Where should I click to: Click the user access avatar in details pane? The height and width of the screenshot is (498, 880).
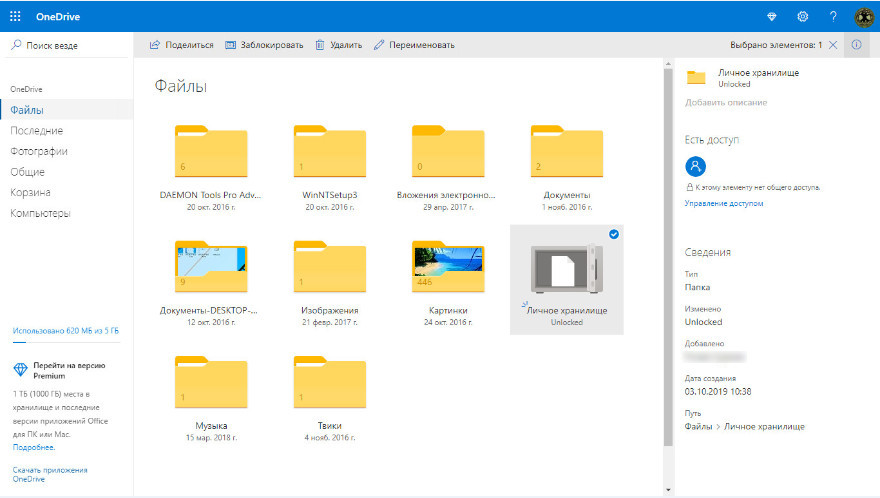pyautogui.click(x=695, y=166)
